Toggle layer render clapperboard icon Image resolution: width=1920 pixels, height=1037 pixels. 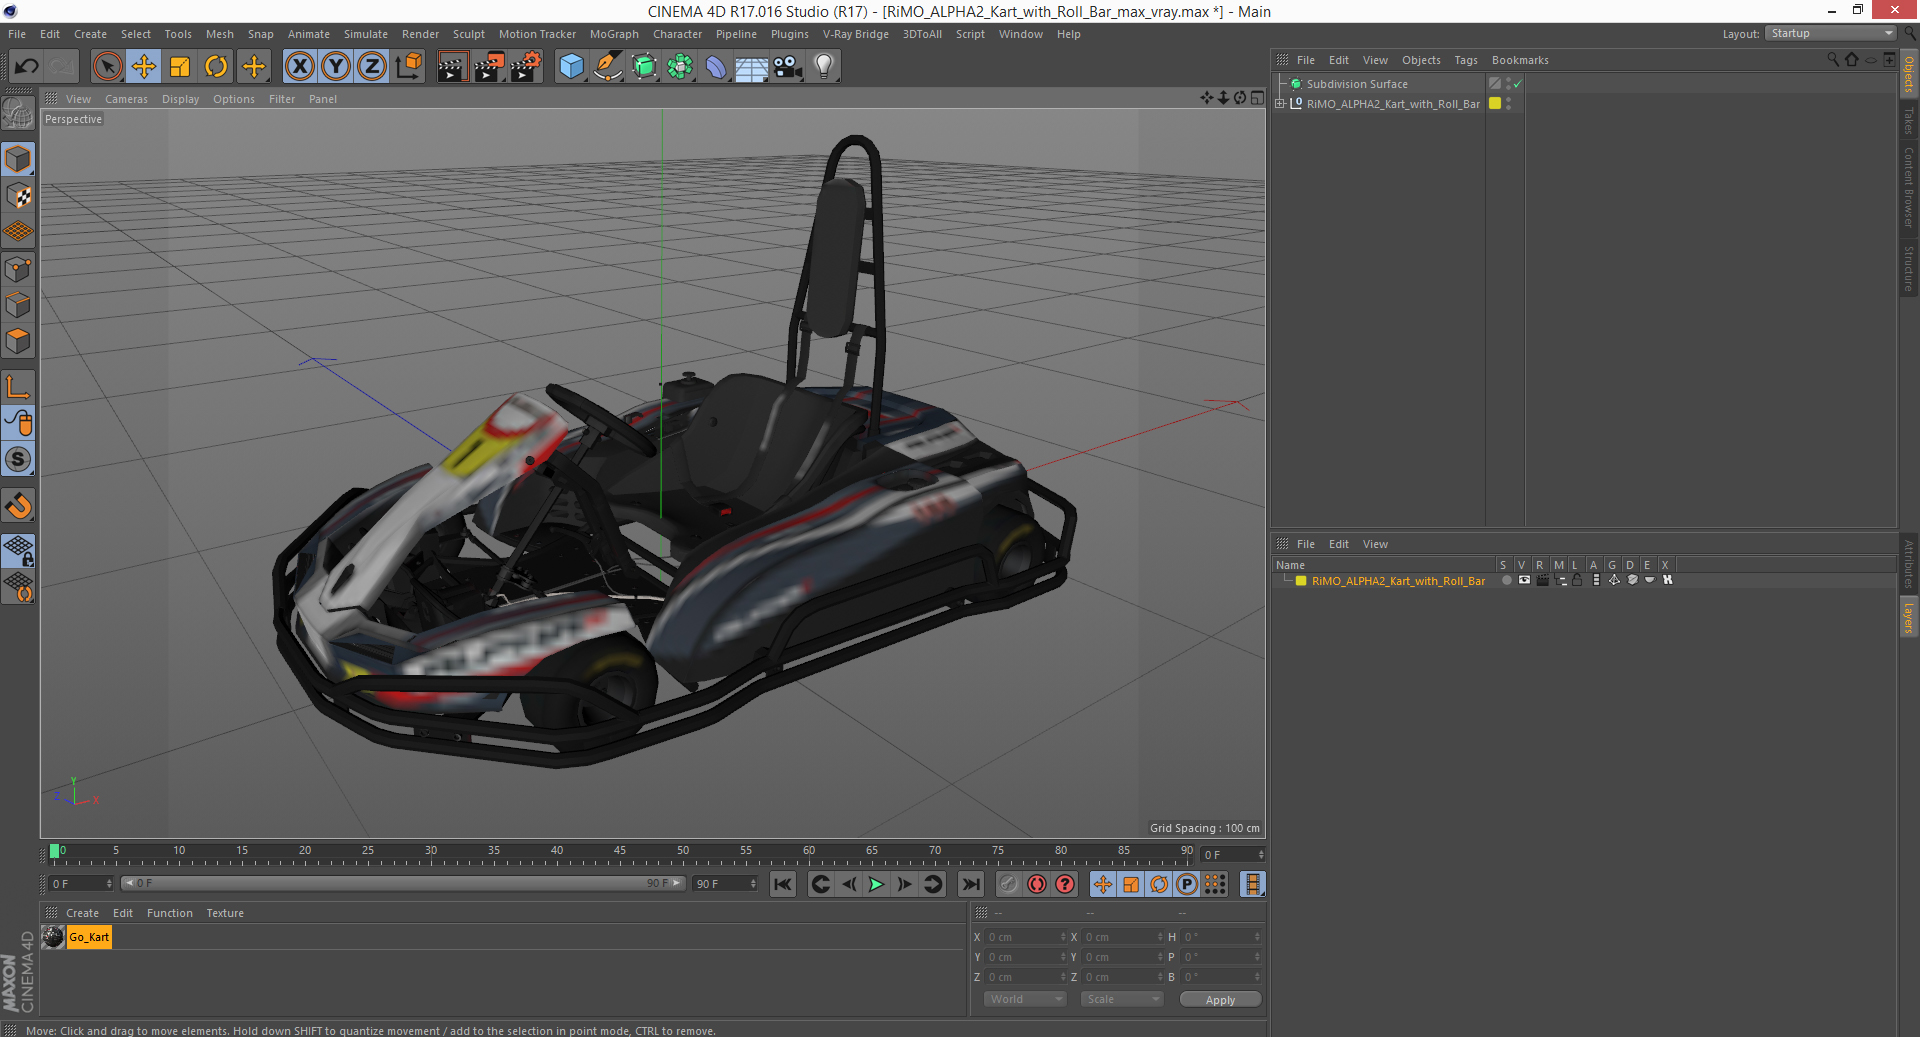1543,580
